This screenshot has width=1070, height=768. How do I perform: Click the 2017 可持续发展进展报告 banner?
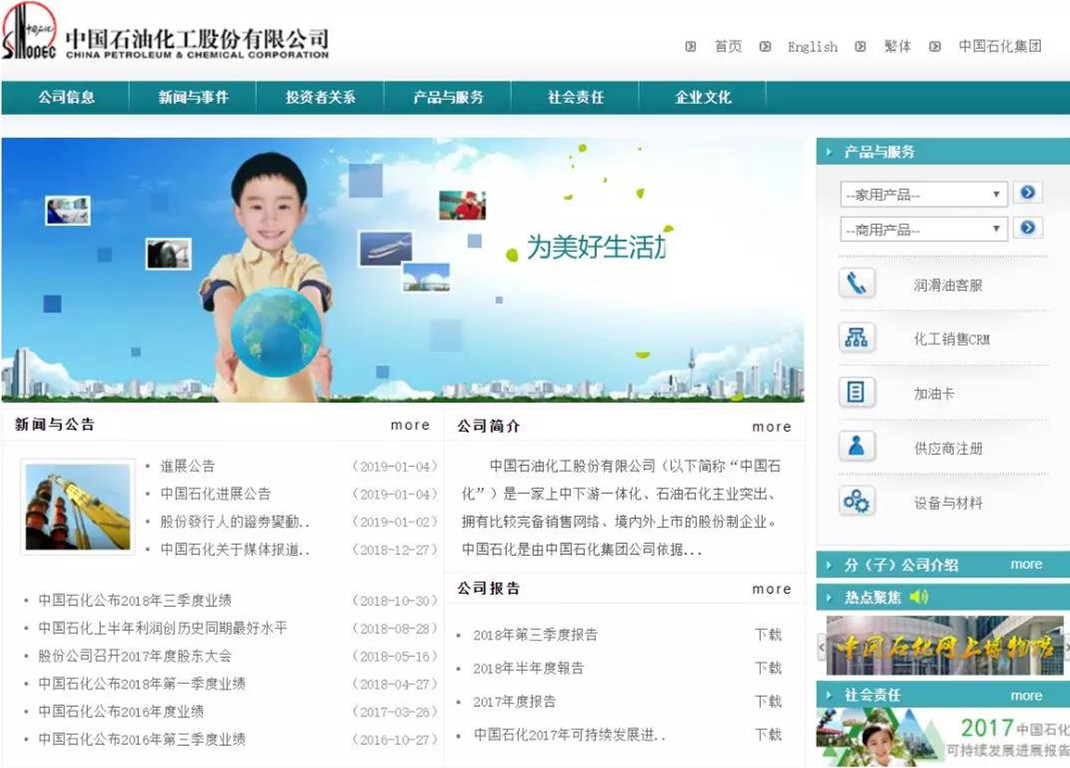(x=943, y=737)
